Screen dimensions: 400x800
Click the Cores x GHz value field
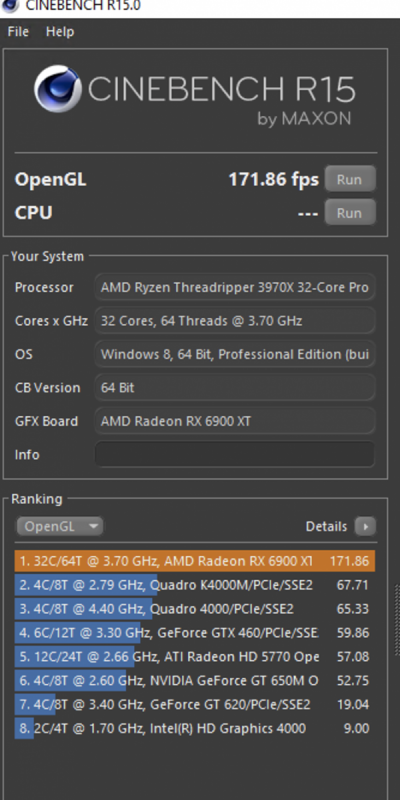click(x=235, y=320)
